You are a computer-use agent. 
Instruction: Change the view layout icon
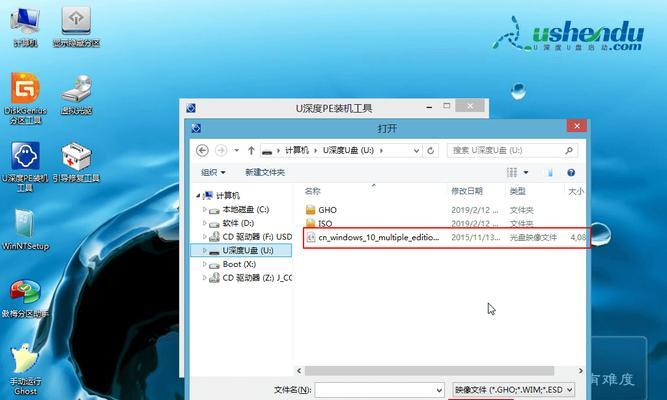tap(512, 172)
